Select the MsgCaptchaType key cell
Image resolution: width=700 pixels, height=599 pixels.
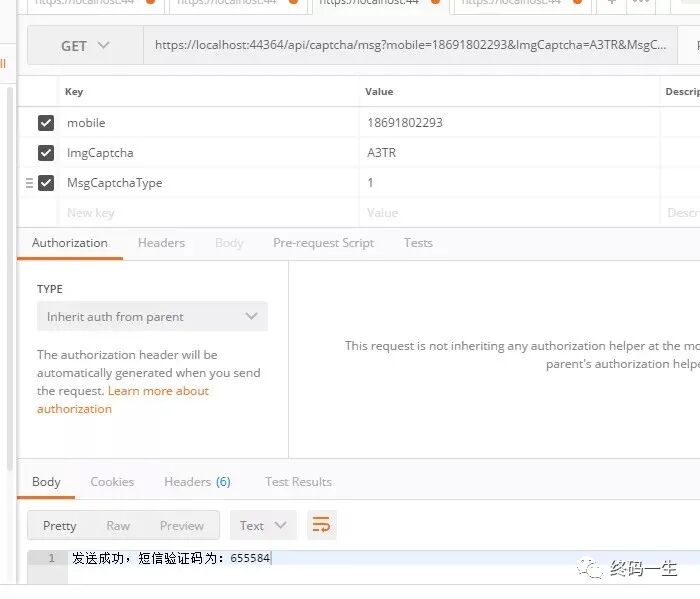pyautogui.click(x=209, y=183)
